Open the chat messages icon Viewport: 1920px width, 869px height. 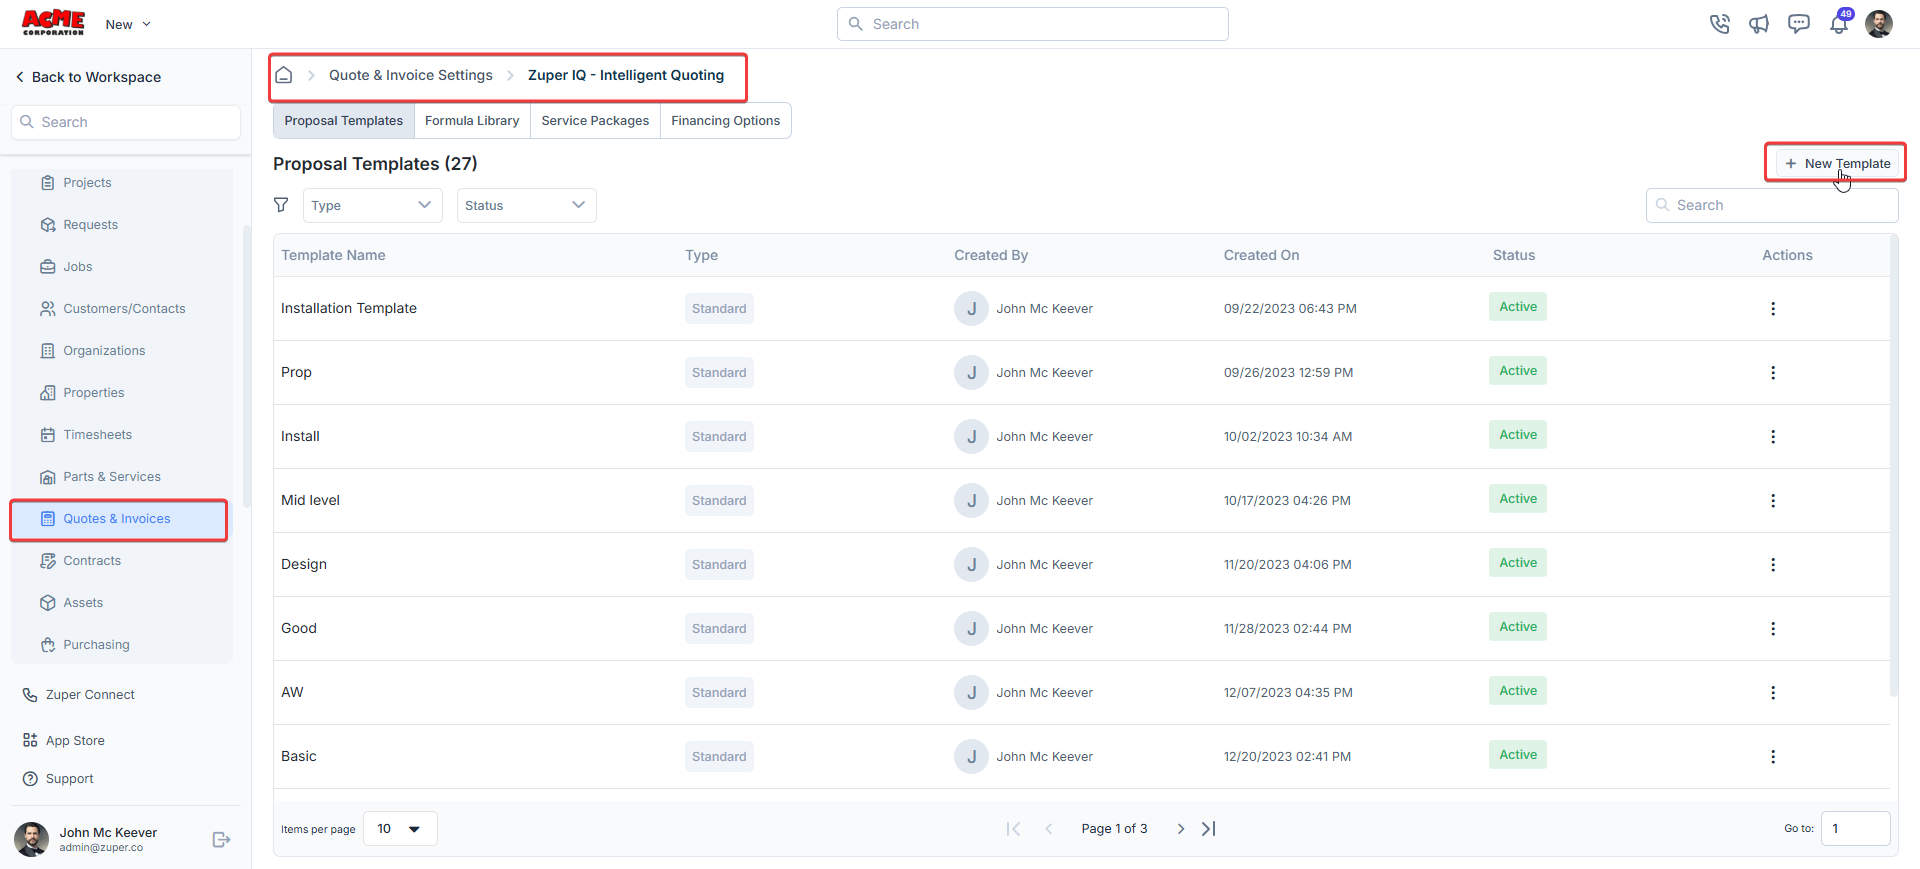coord(1799,24)
